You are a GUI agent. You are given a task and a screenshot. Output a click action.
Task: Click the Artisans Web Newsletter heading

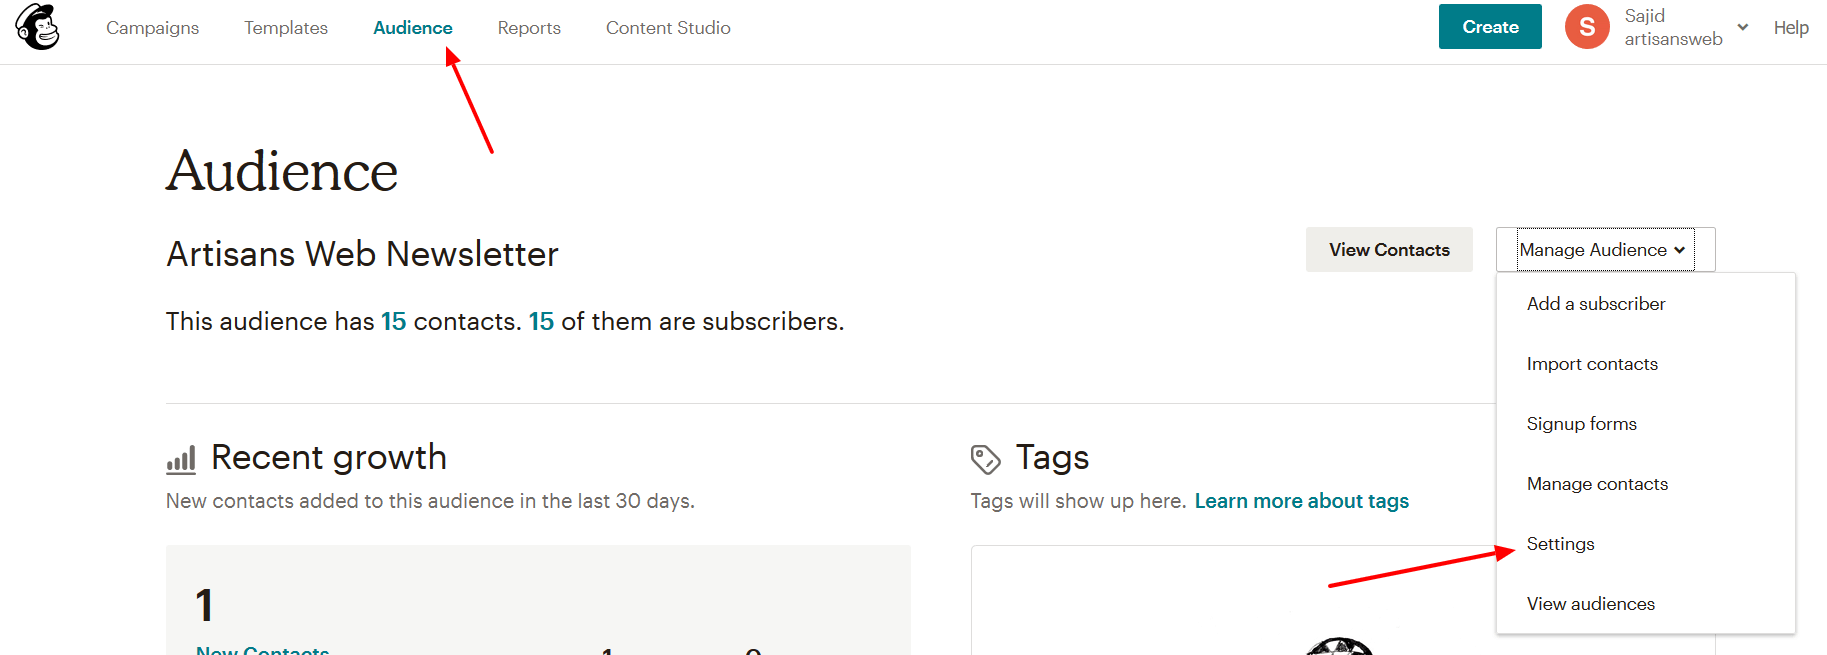[362, 254]
